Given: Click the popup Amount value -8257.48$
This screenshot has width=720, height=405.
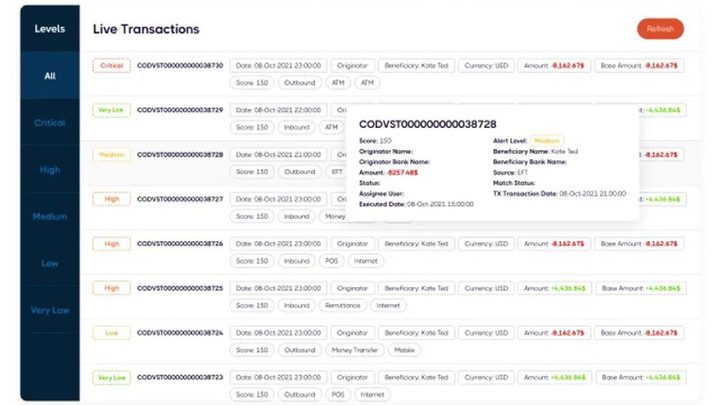Looking at the screenshot, I should 402,173.
